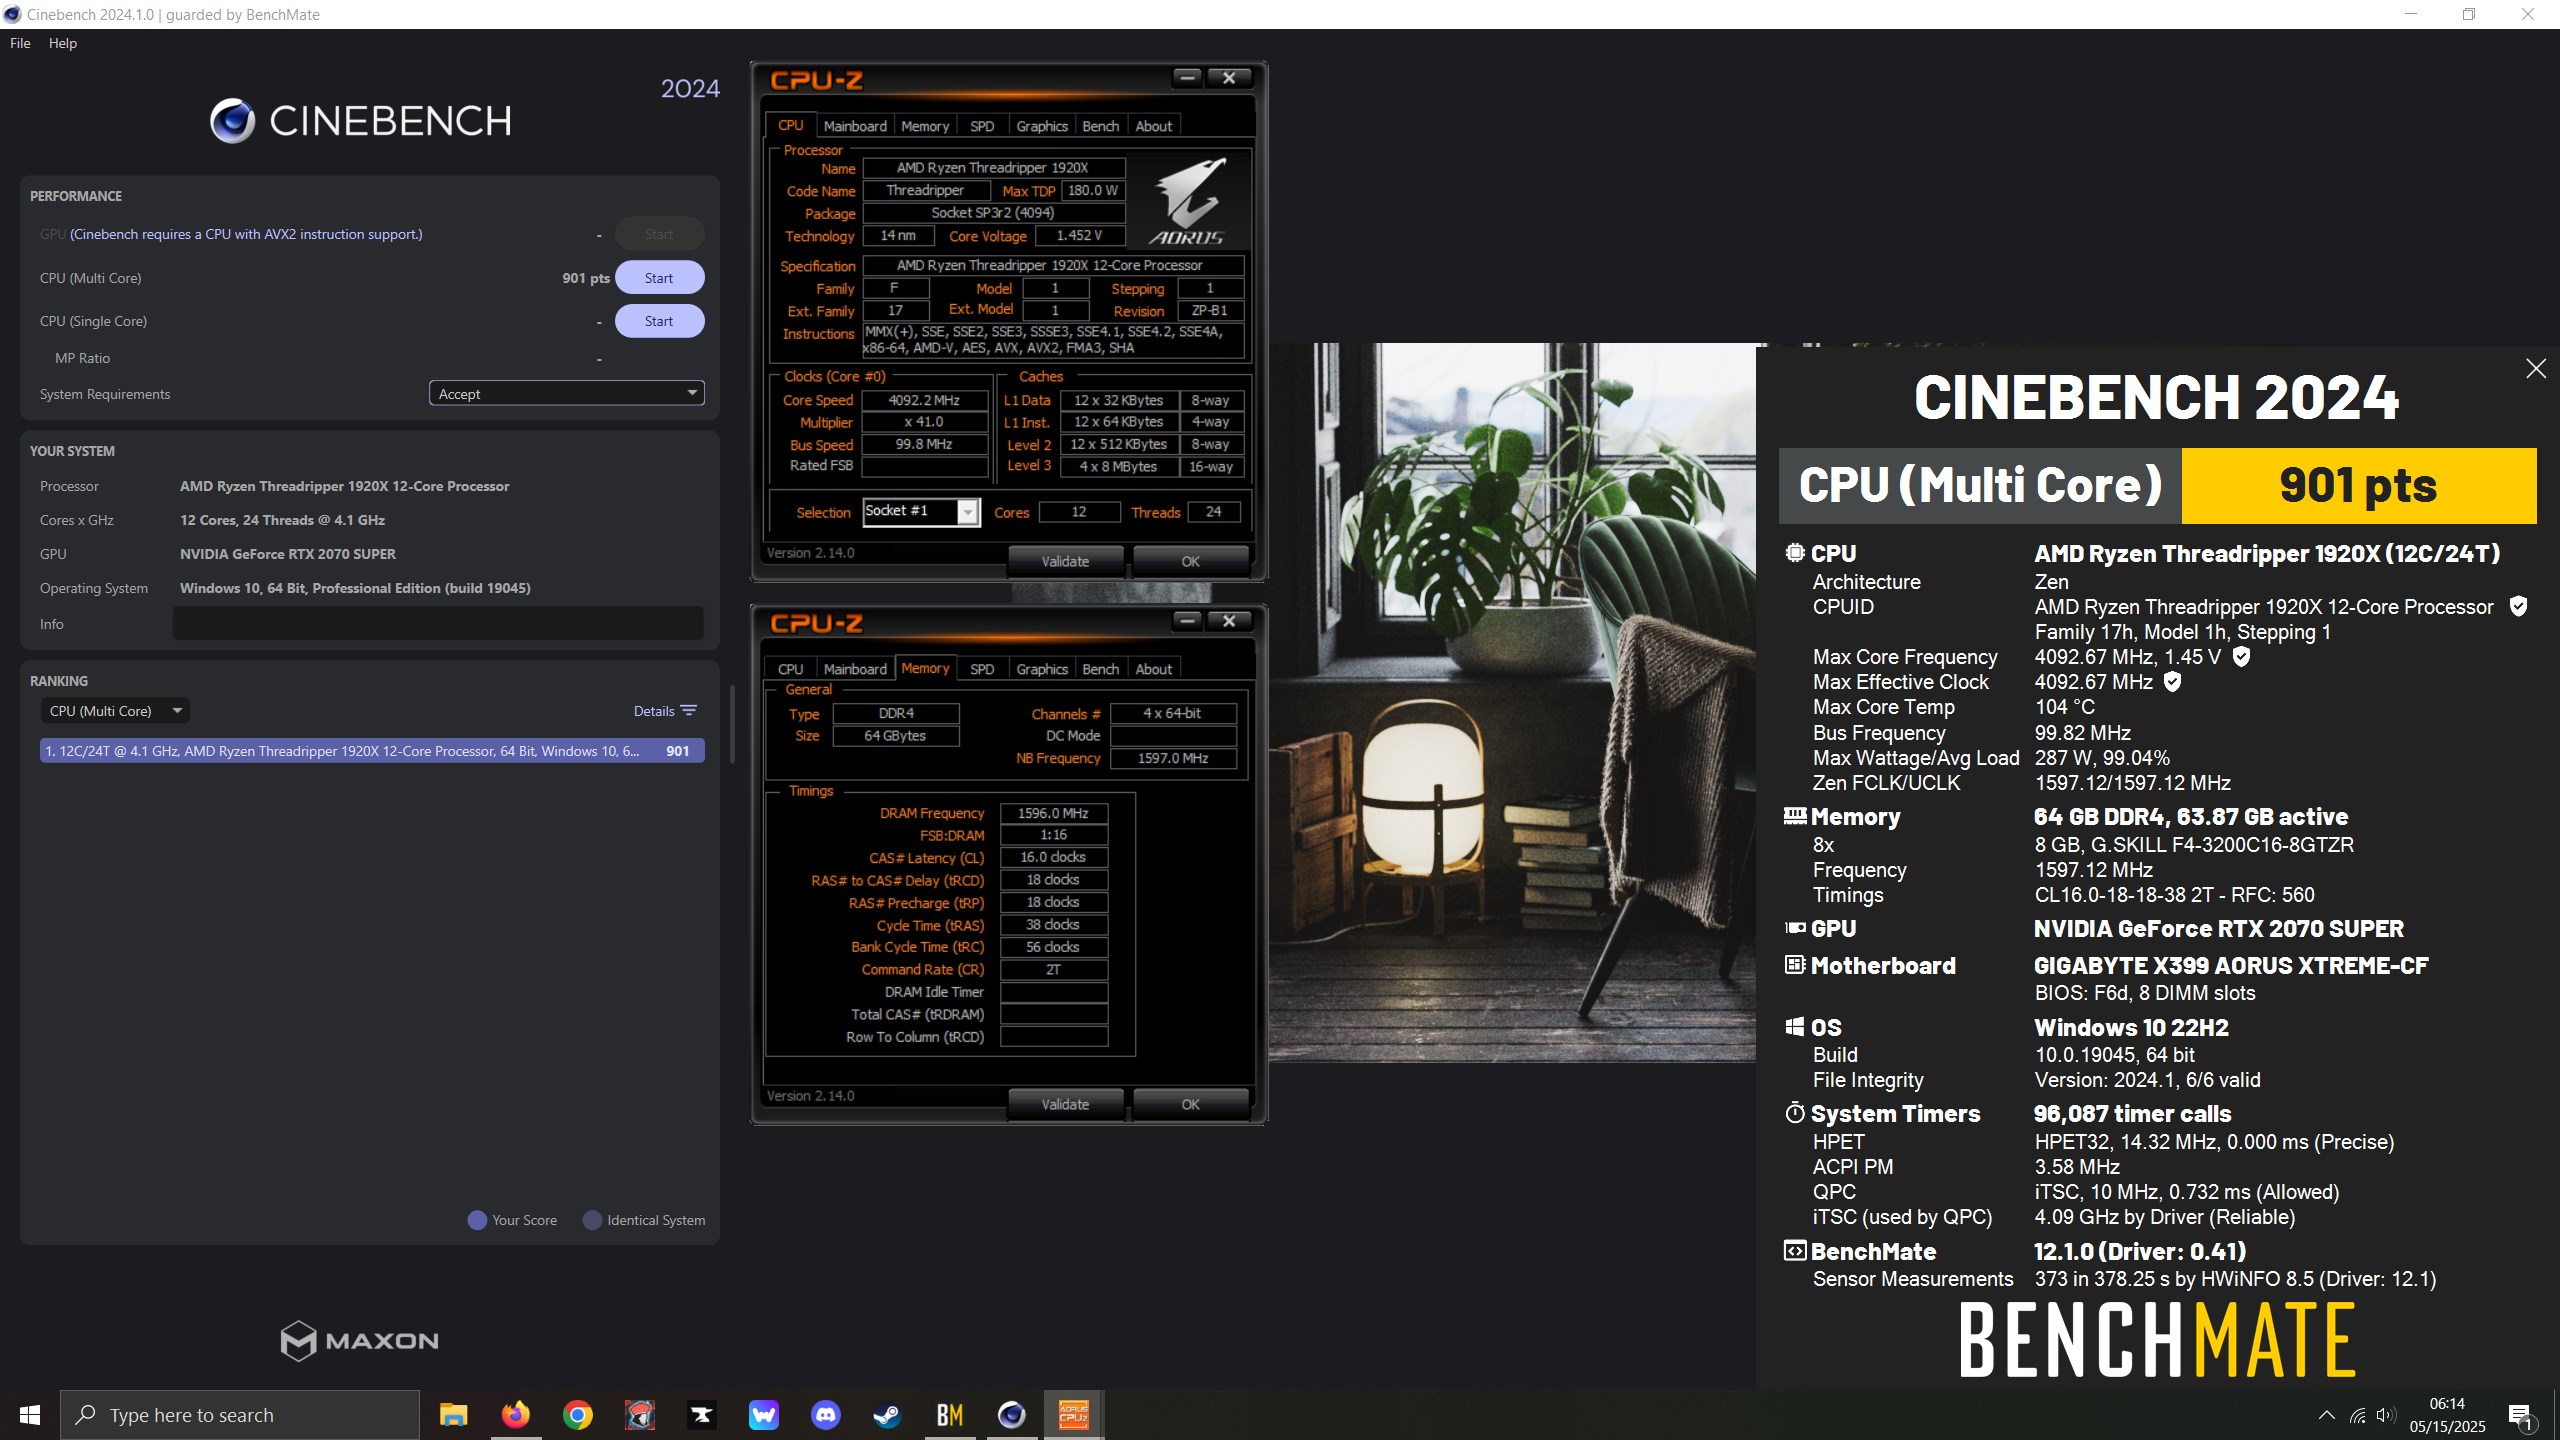The image size is (2560, 1440).
Task: Click the Identical System legend dot
Action: 592,1220
